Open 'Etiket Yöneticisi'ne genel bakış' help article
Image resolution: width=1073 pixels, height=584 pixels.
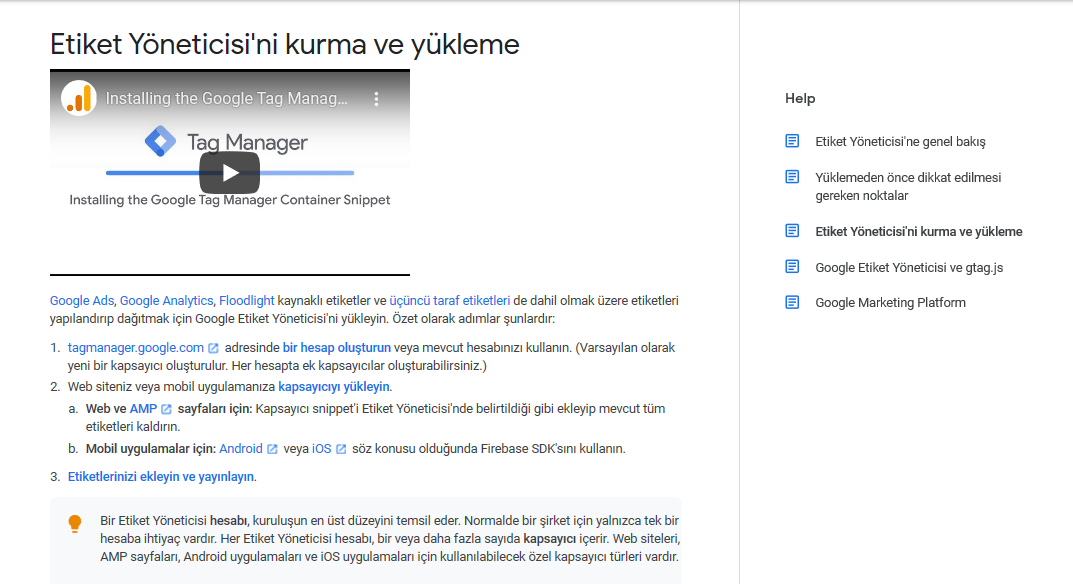click(901, 142)
